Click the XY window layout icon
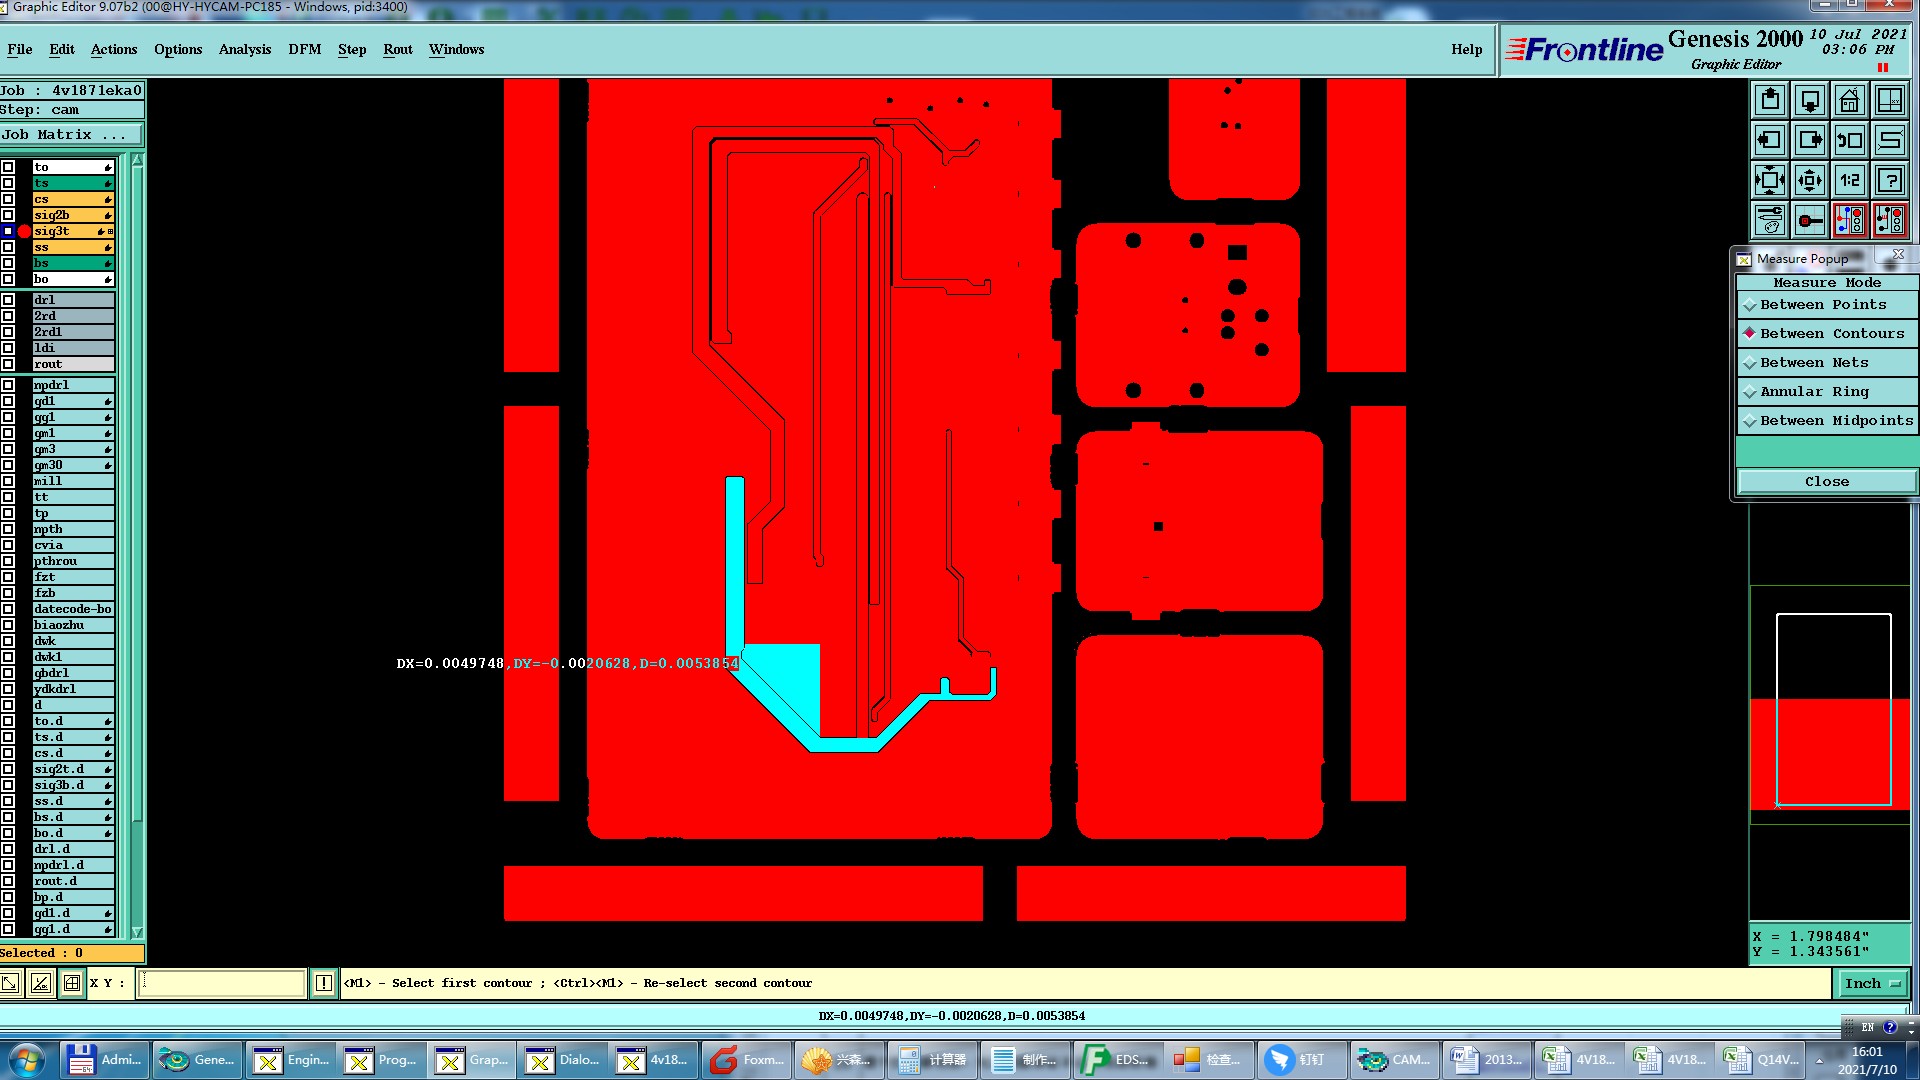1920x1080 pixels. pyautogui.click(x=1890, y=101)
